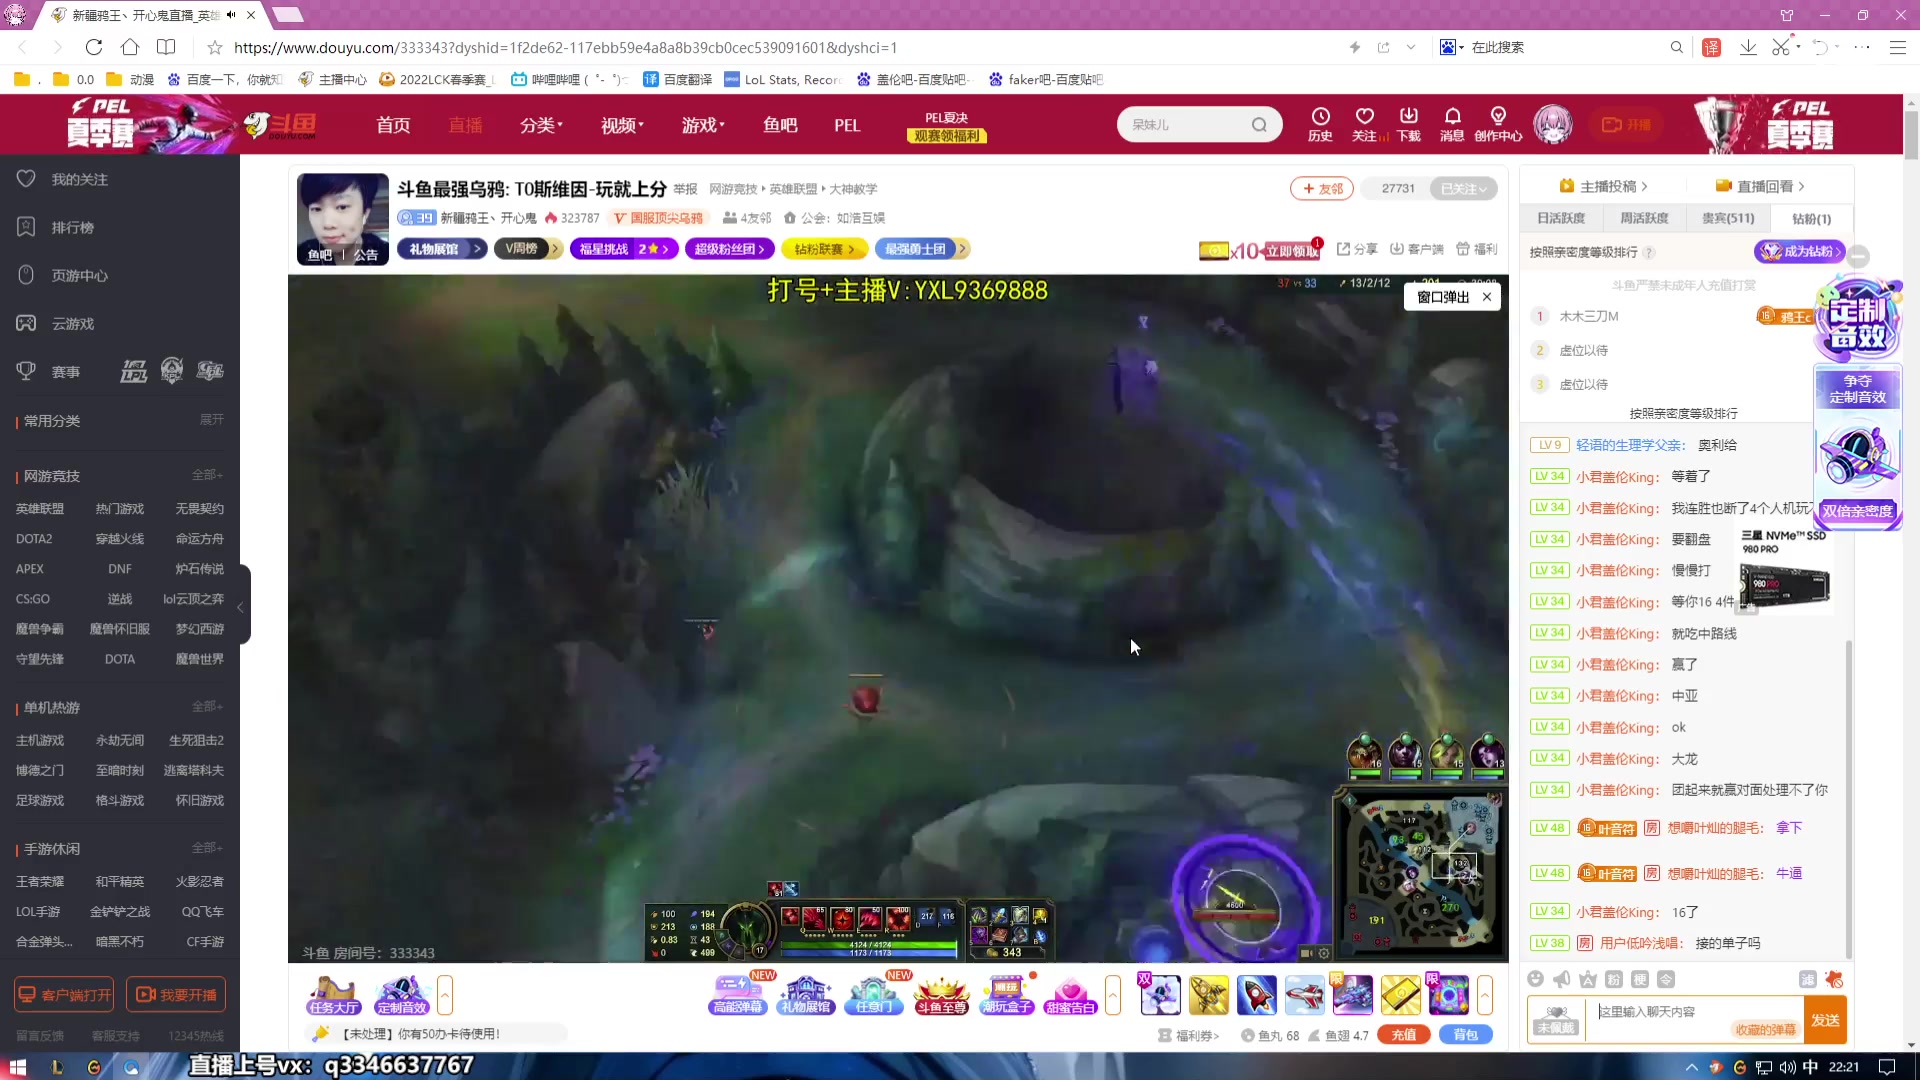Expand 手游休闲 全部 list
The height and width of the screenshot is (1080, 1920).
(x=207, y=848)
